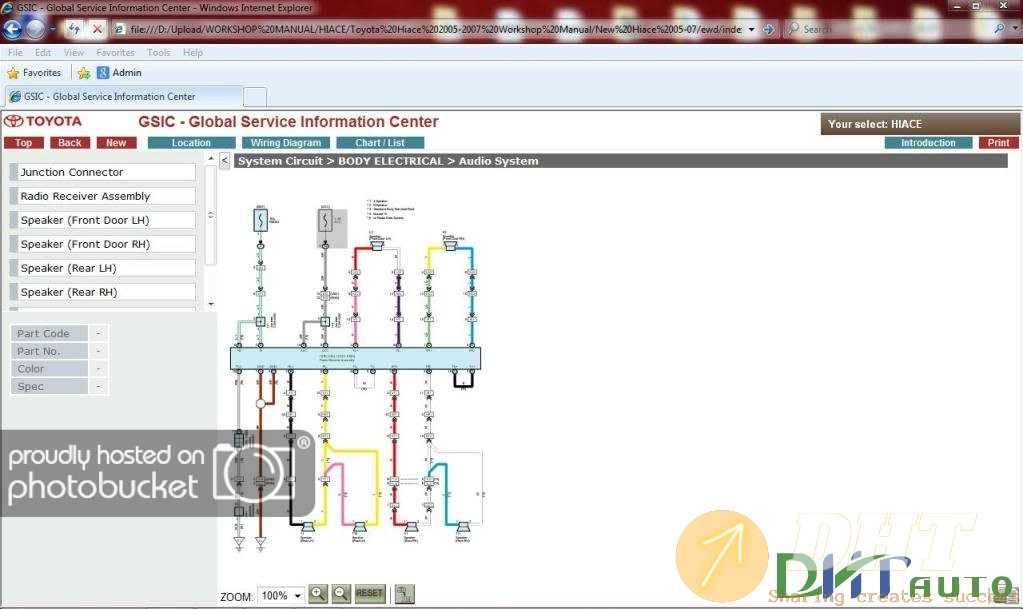
Task: Click the Radio Receiver Assembly block in diagram
Action: (356, 358)
